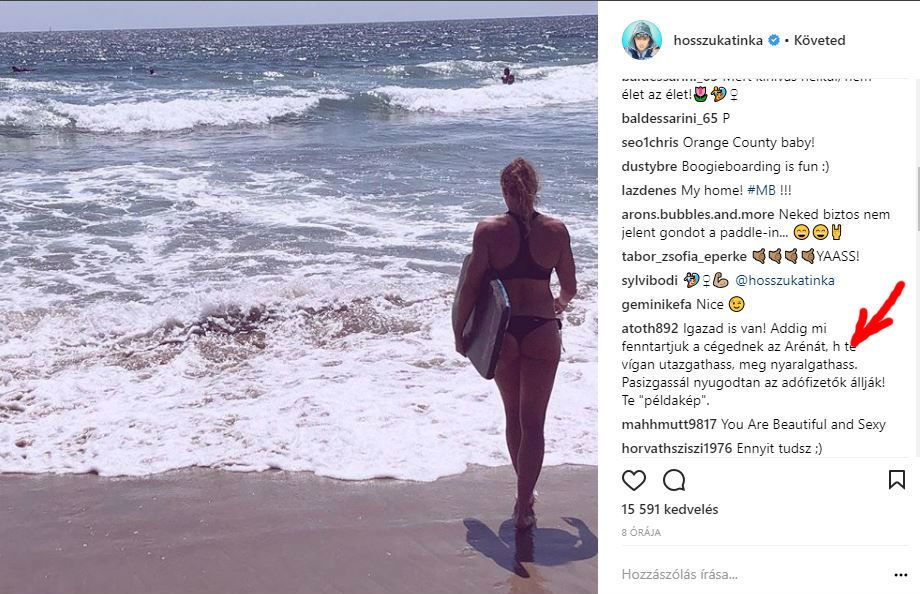The image size is (920, 594).
Task: Open commenter dustybre's profile
Action: tap(649, 167)
